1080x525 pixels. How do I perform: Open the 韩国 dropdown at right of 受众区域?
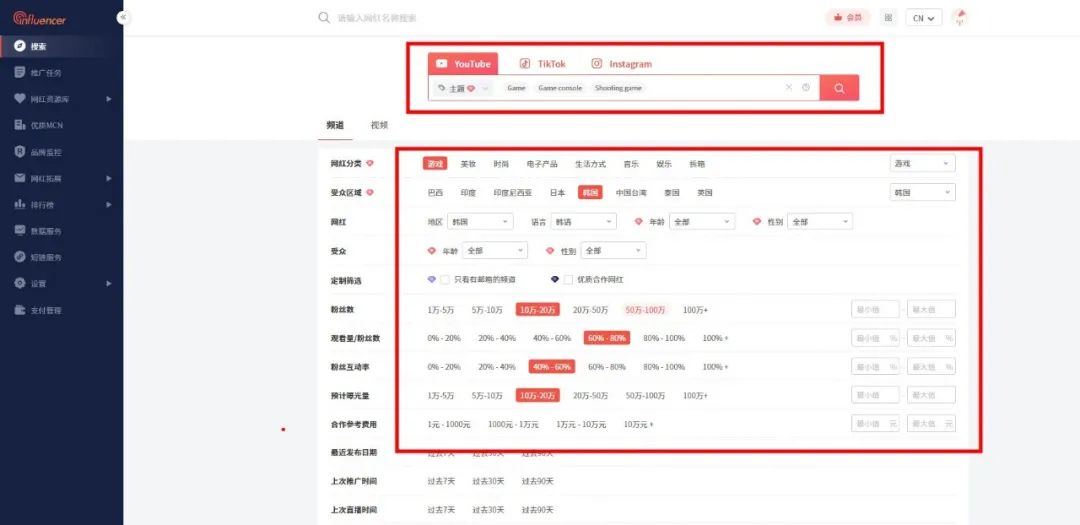pos(922,192)
